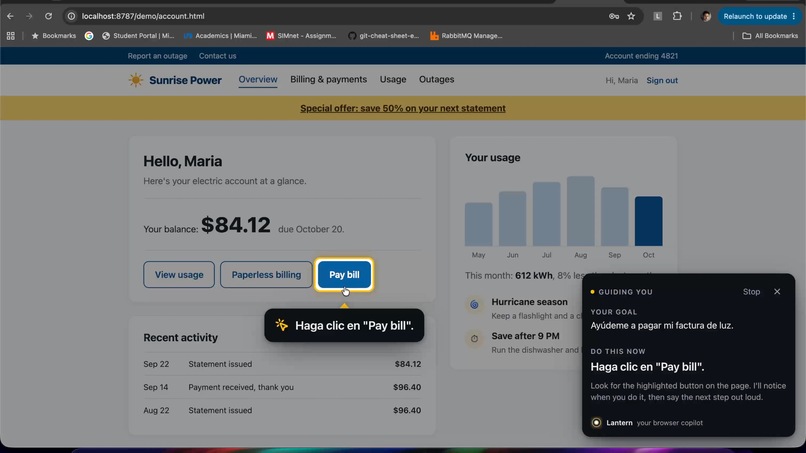Image resolution: width=806 pixels, height=453 pixels.
Task: Click the Paperless billing button
Action: click(266, 275)
